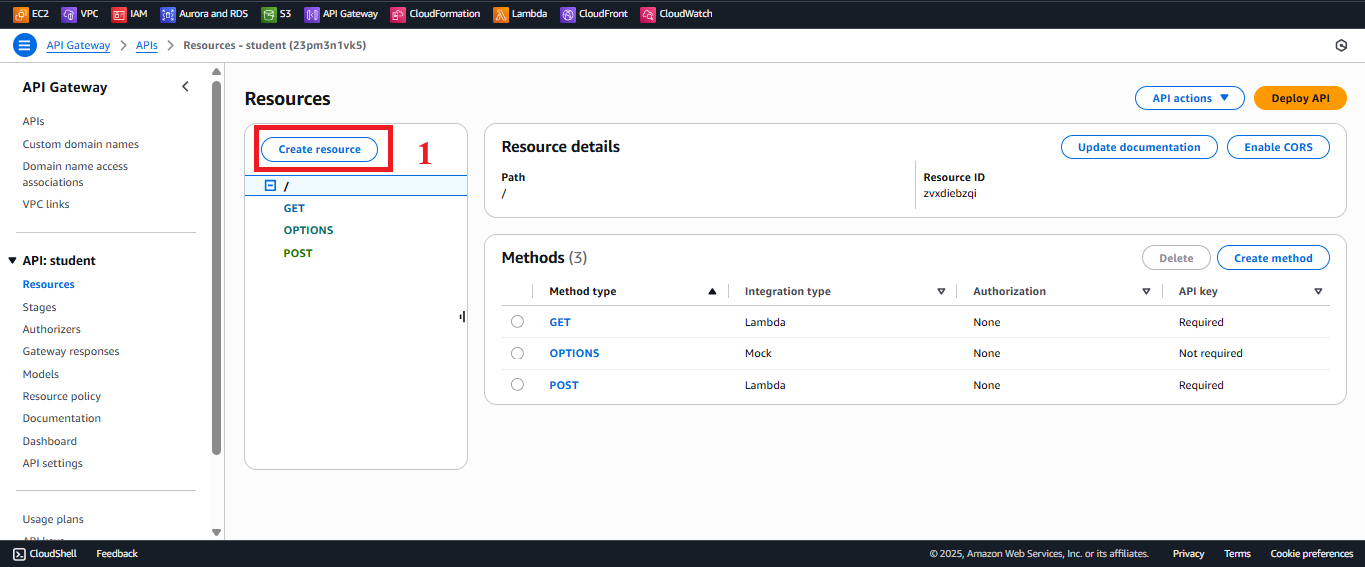Open the CloudFront shortcut icon
The image size is (1365, 567).
[568, 14]
